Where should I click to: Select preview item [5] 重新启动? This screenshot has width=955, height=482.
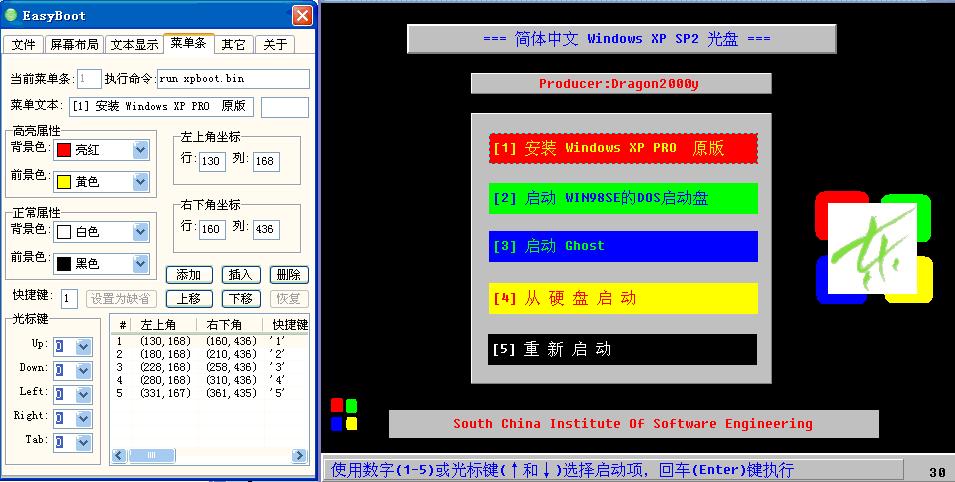click(622, 349)
